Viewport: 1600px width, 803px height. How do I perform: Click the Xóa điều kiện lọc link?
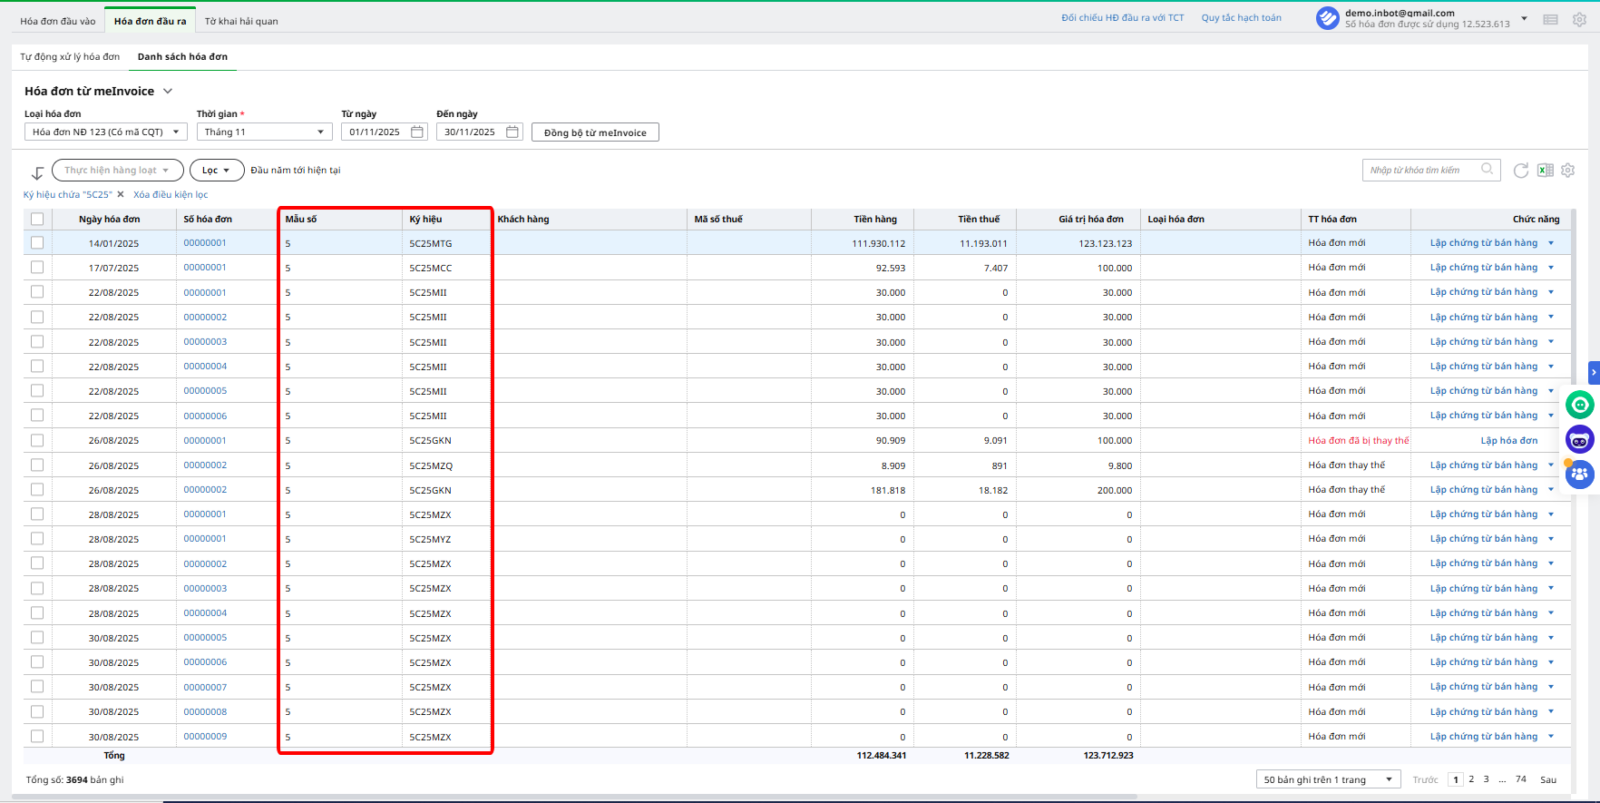pos(171,195)
